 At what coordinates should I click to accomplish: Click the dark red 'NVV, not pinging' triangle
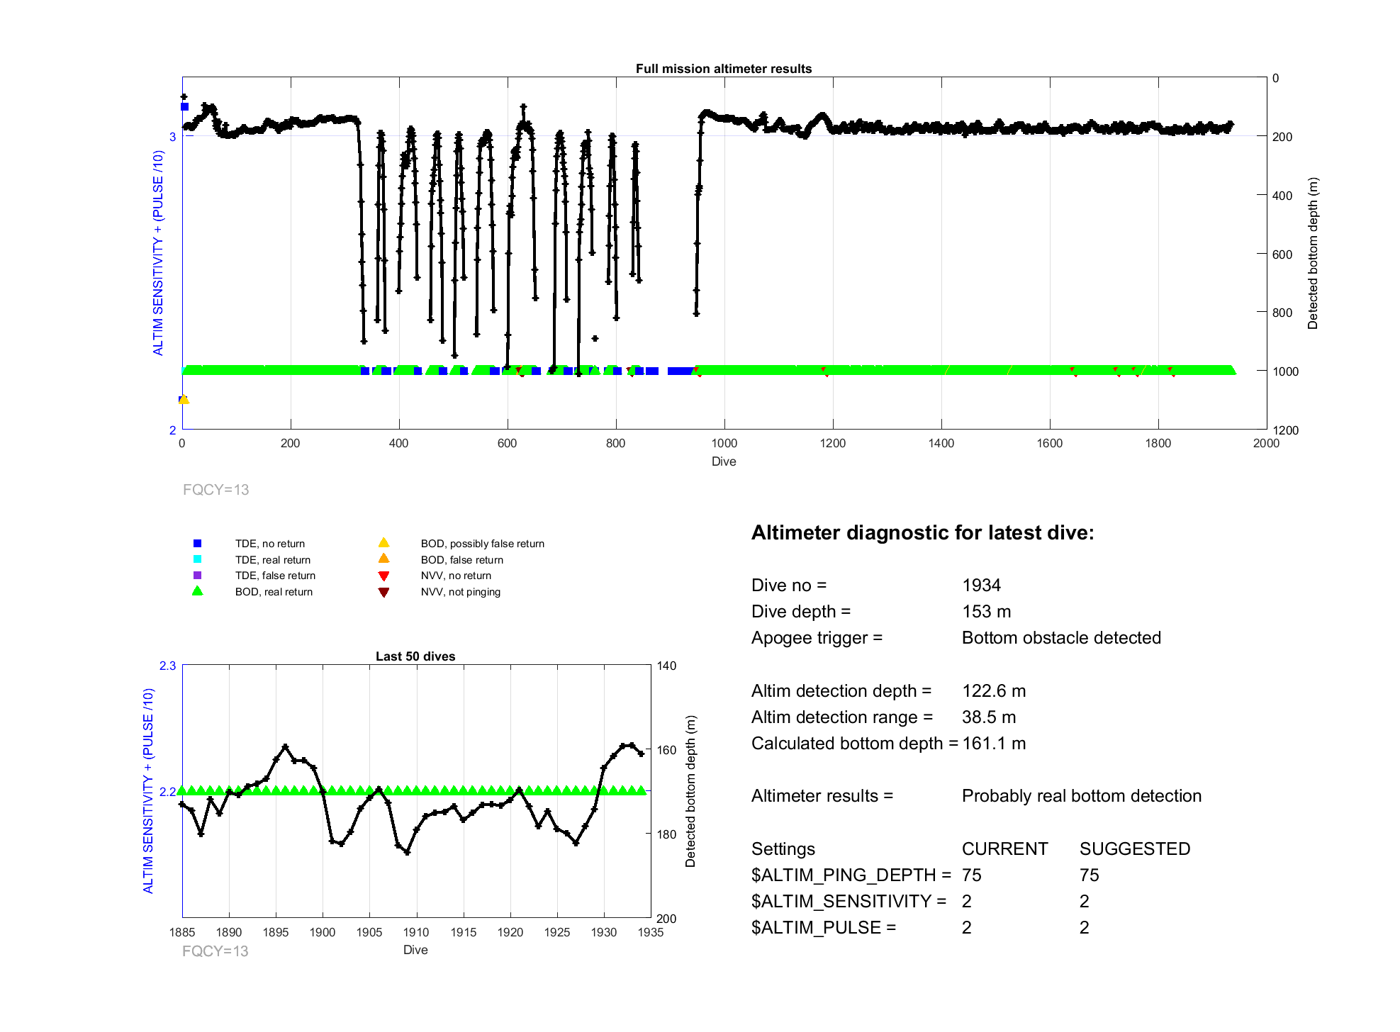383,592
